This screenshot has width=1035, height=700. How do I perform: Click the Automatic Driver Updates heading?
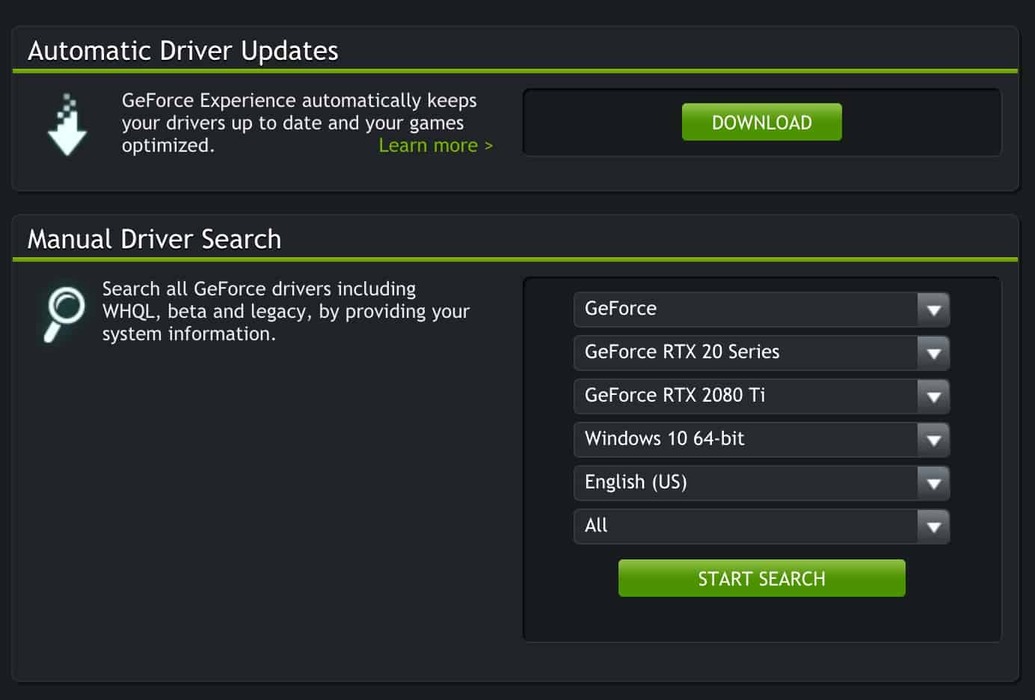click(183, 51)
